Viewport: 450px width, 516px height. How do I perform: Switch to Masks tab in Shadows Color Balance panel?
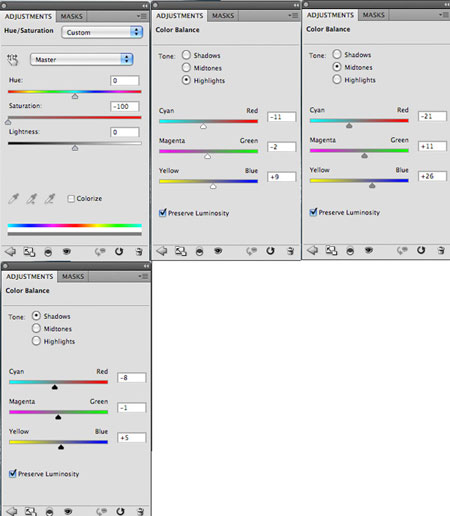click(73, 277)
